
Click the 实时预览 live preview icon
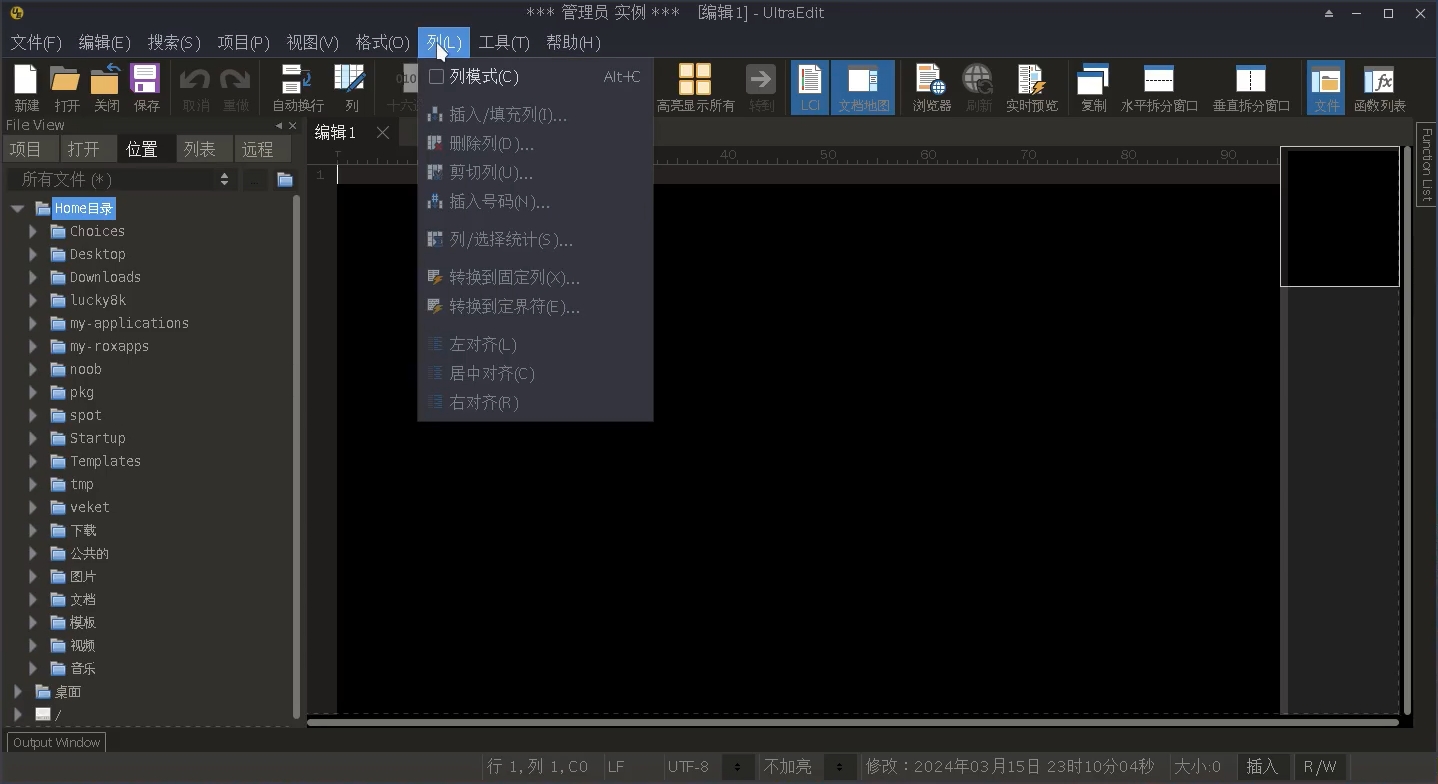click(1031, 87)
